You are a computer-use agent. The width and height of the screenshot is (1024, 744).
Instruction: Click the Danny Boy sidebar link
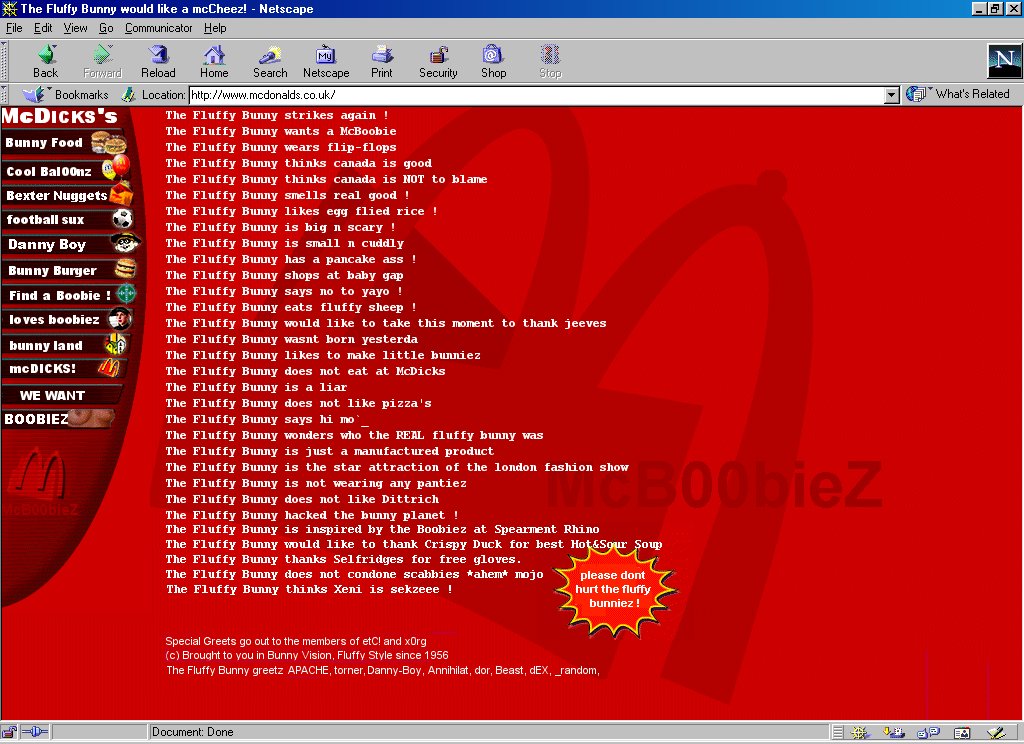(71, 244)
